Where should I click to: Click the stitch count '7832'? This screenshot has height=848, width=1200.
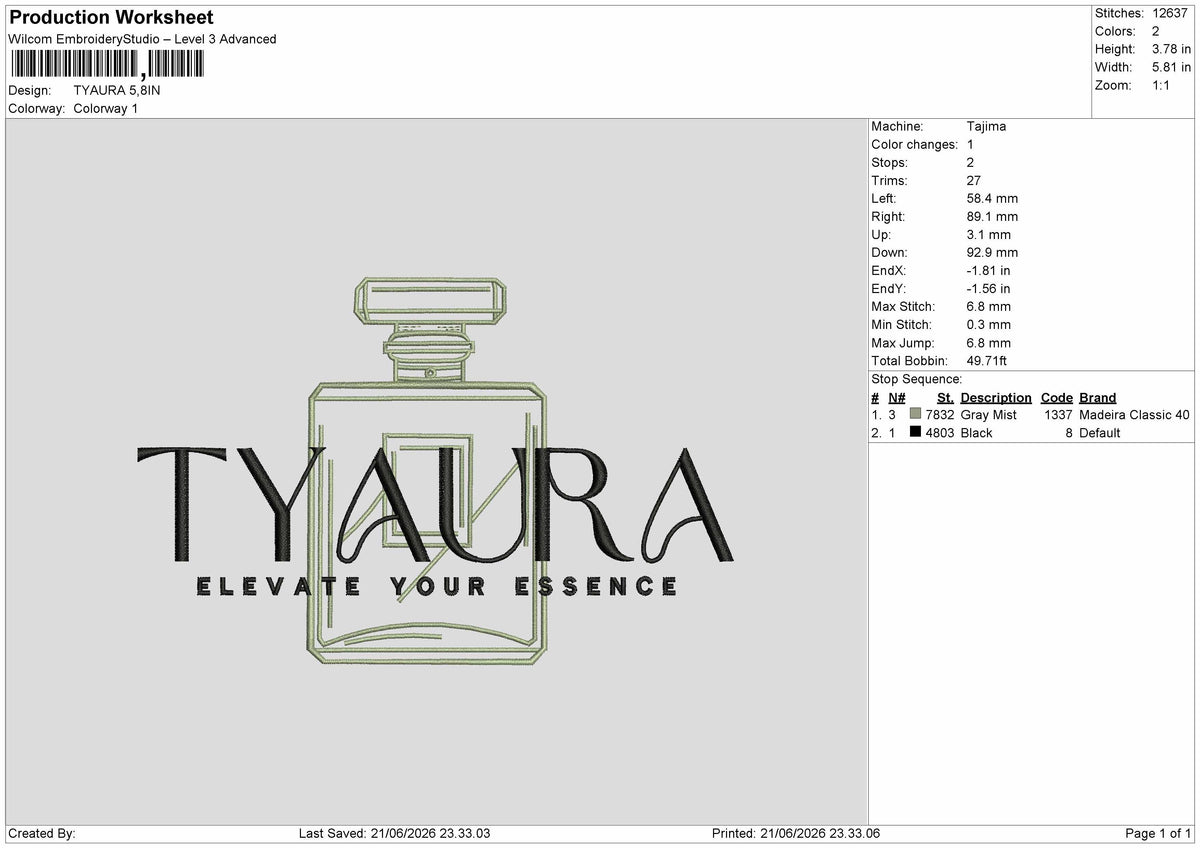pos(940,414)
